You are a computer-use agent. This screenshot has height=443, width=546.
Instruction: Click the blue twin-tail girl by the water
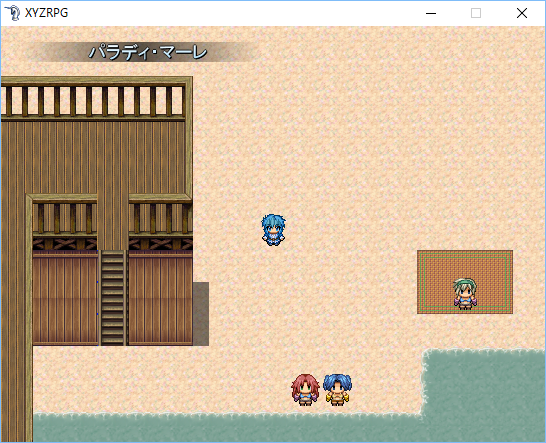coord(337,390)
